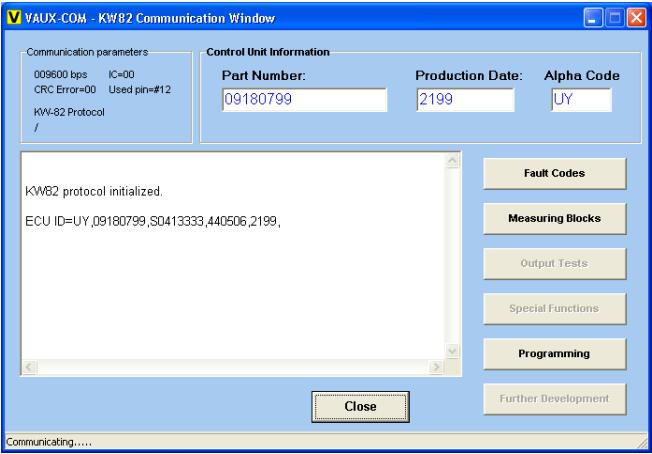Click the 'KW-82 Protocol' text
Image resolution: width=652 pixels, height=454 pixels.
pos(69,112)
